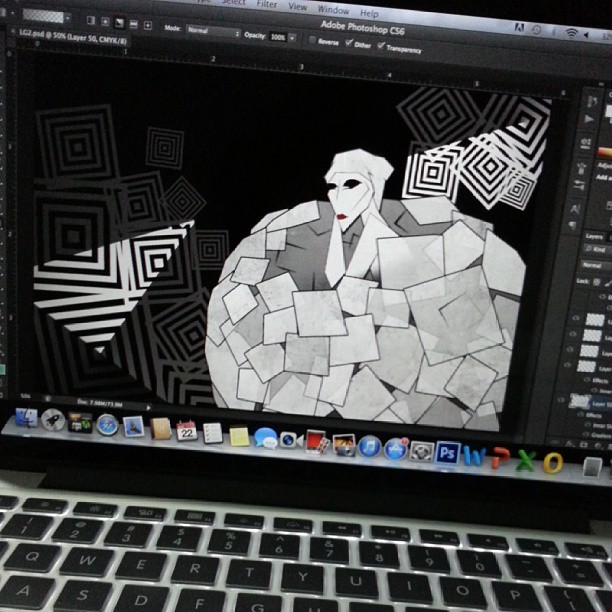Click the Add layer mask icon

click(x=584, y=445)
